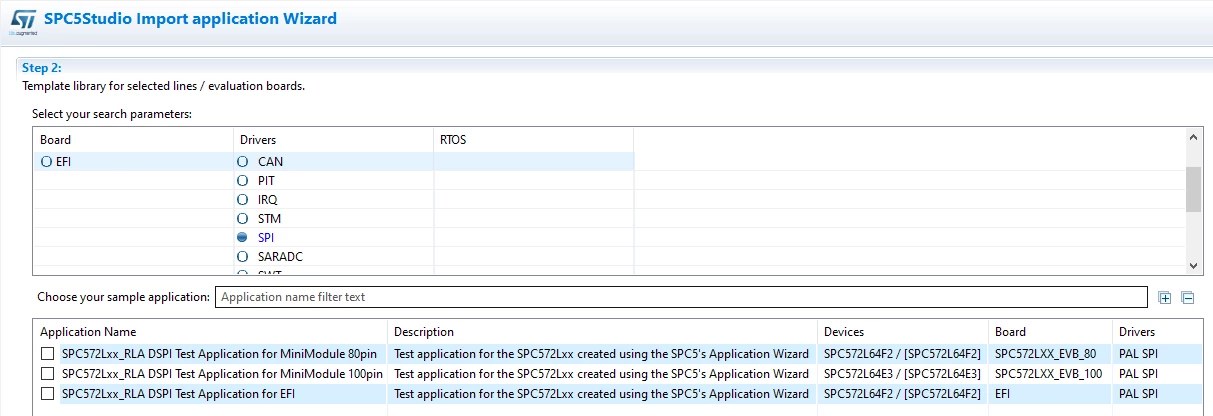Click the Drivers column header in search parameters
1213x416 pixels.
pos(333,140)
